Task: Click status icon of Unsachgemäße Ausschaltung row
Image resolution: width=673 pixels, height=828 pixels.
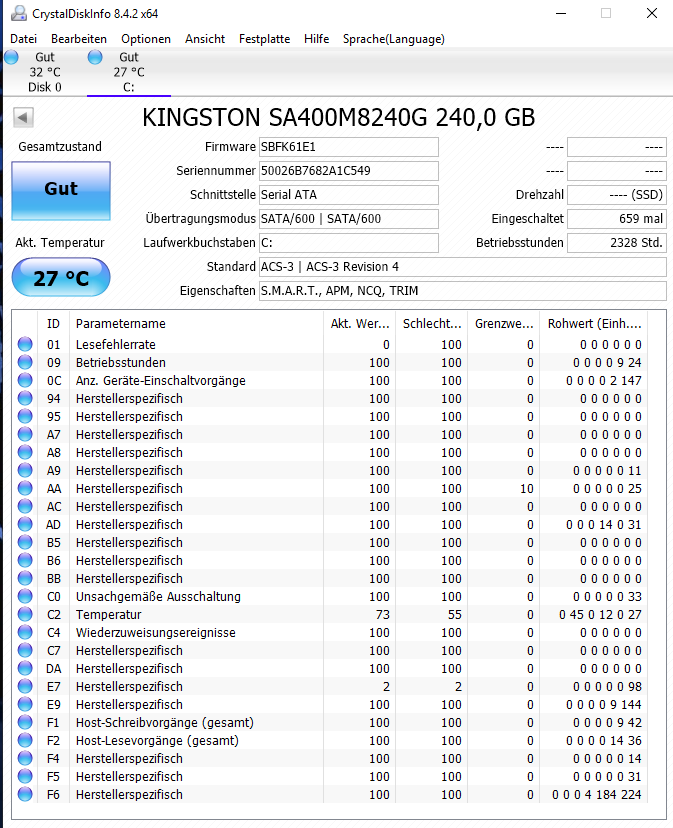Action: [x=25, y=596]
